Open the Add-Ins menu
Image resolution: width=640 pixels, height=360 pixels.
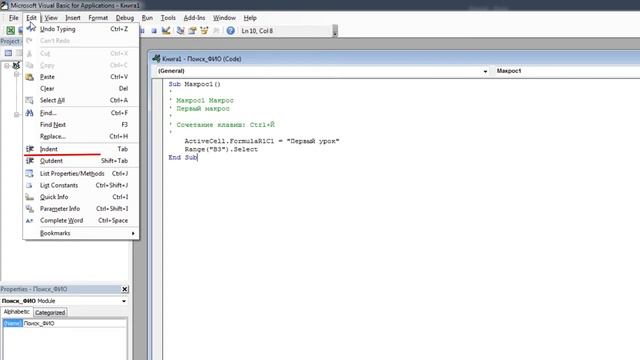pyautogui.click(x=194, y=18)
